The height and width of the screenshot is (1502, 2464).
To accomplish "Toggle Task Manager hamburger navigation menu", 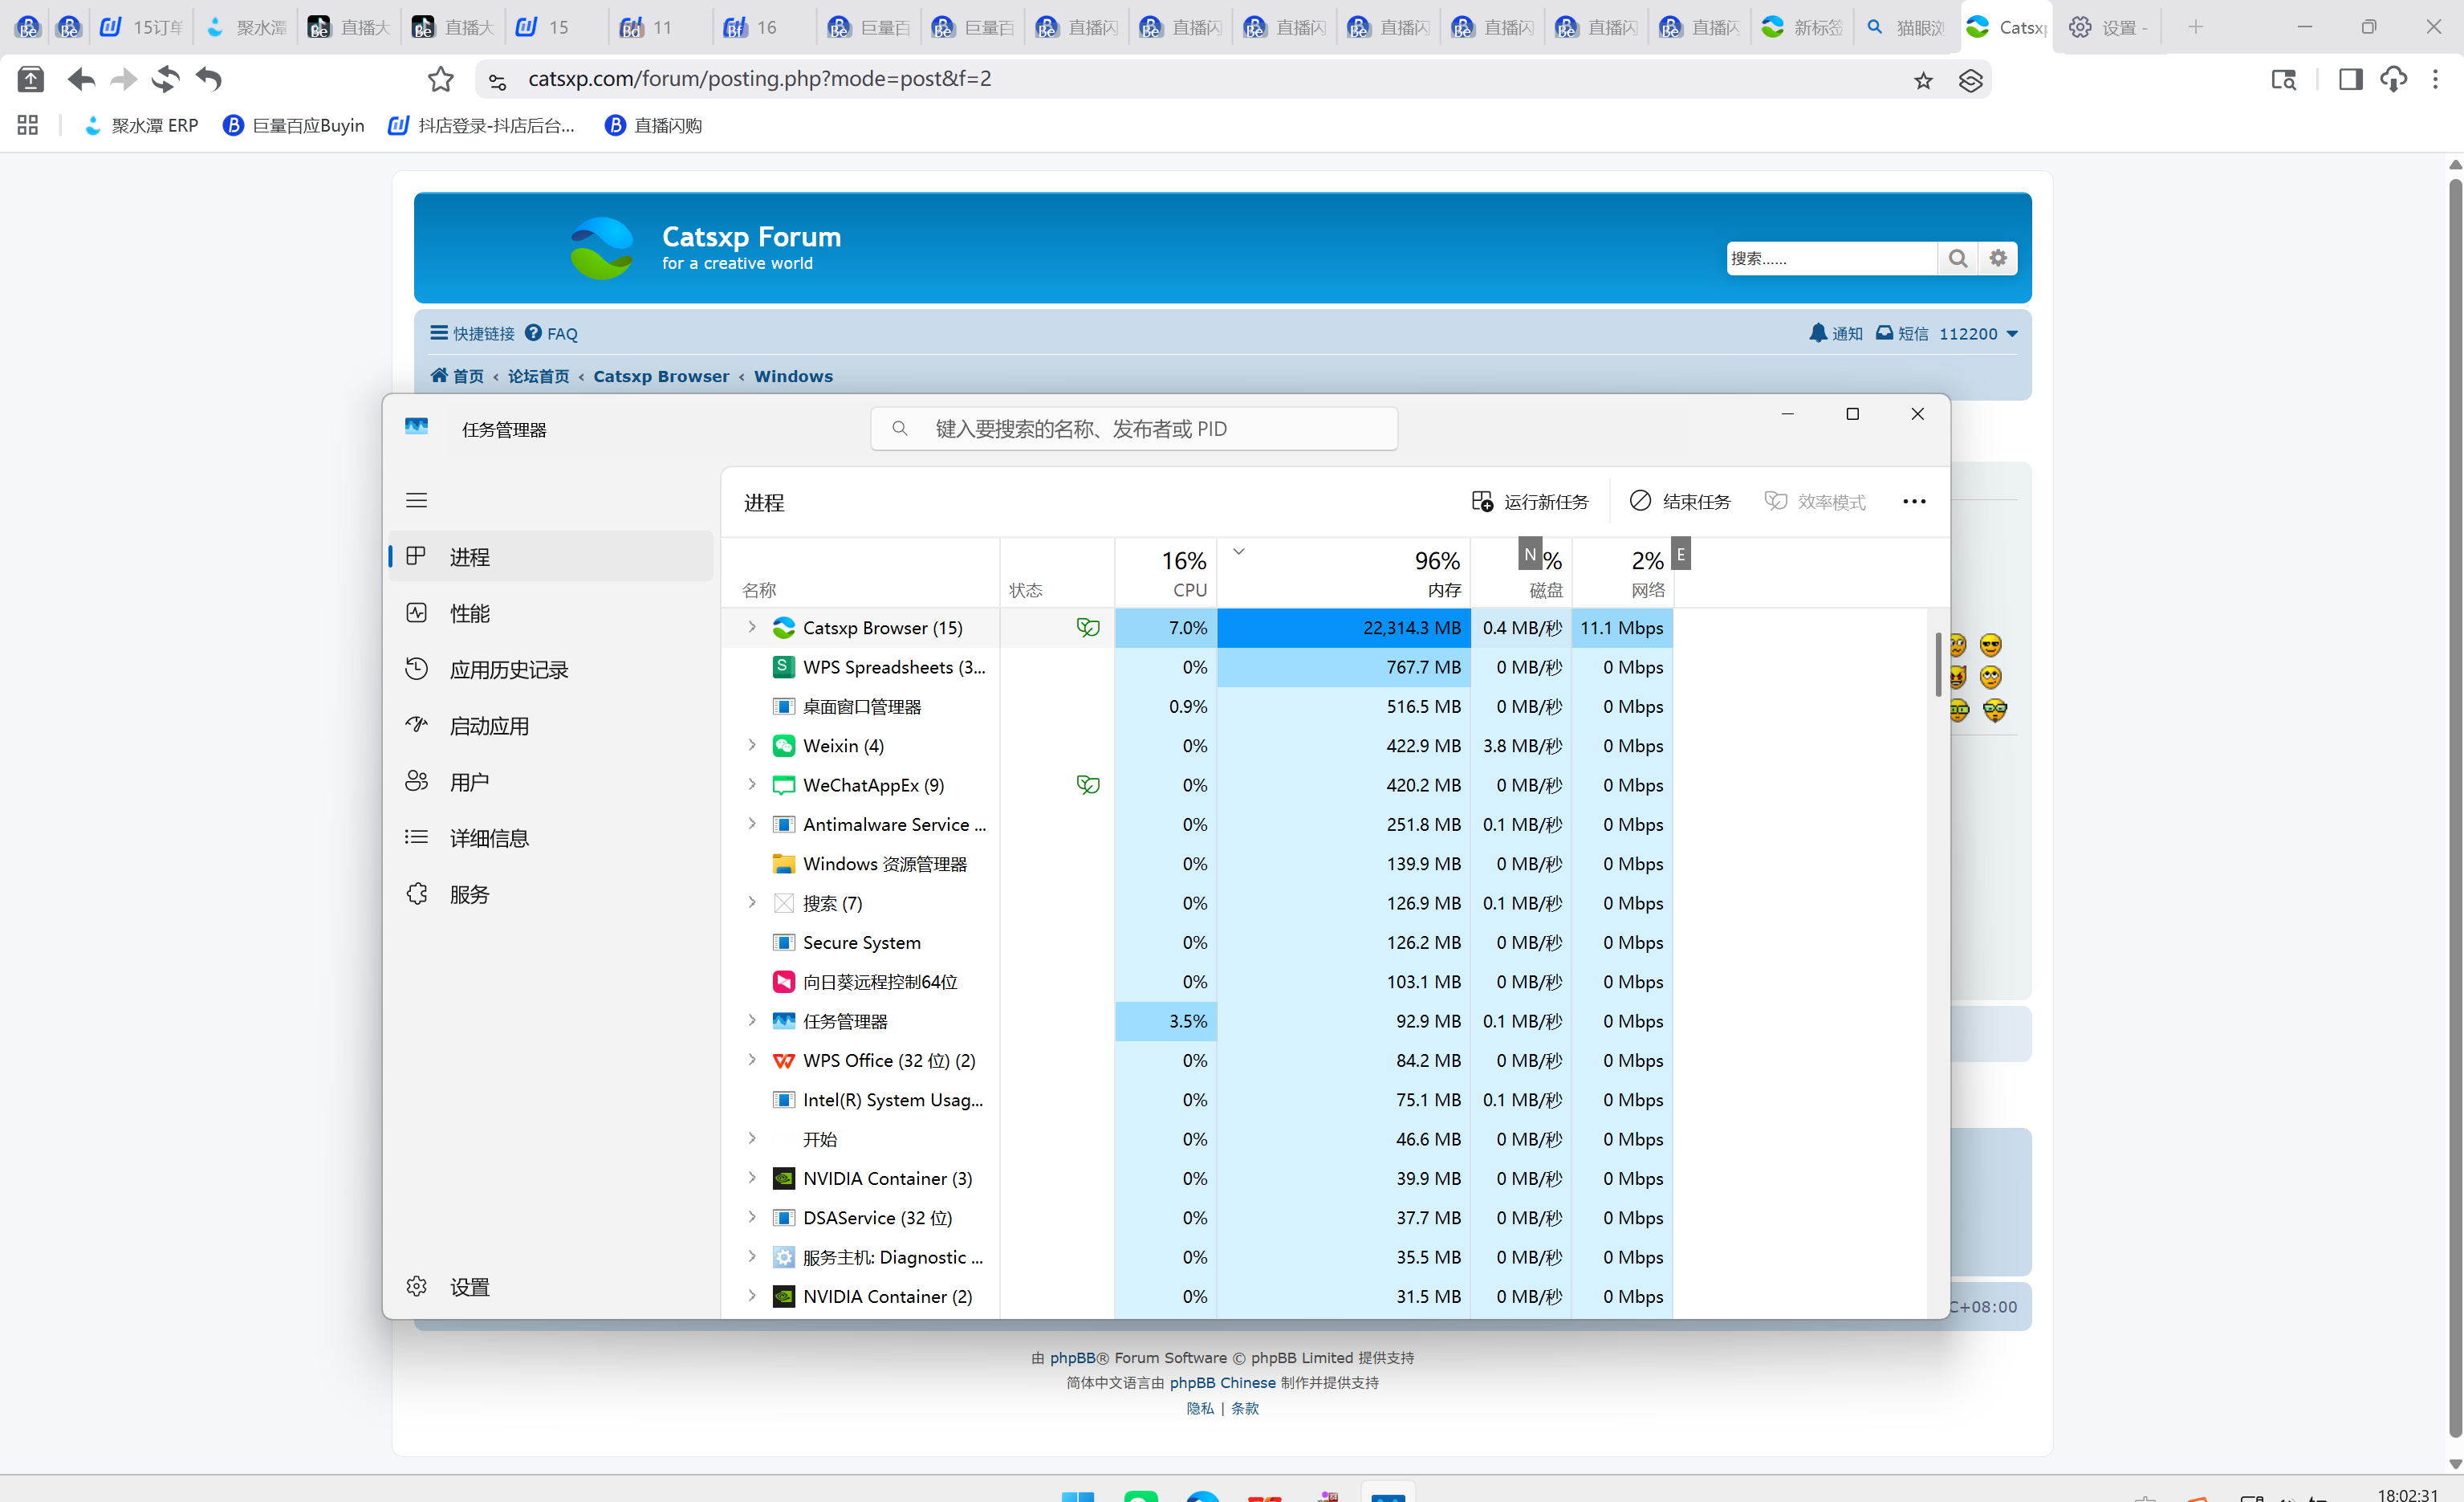I will coord(416,500).
